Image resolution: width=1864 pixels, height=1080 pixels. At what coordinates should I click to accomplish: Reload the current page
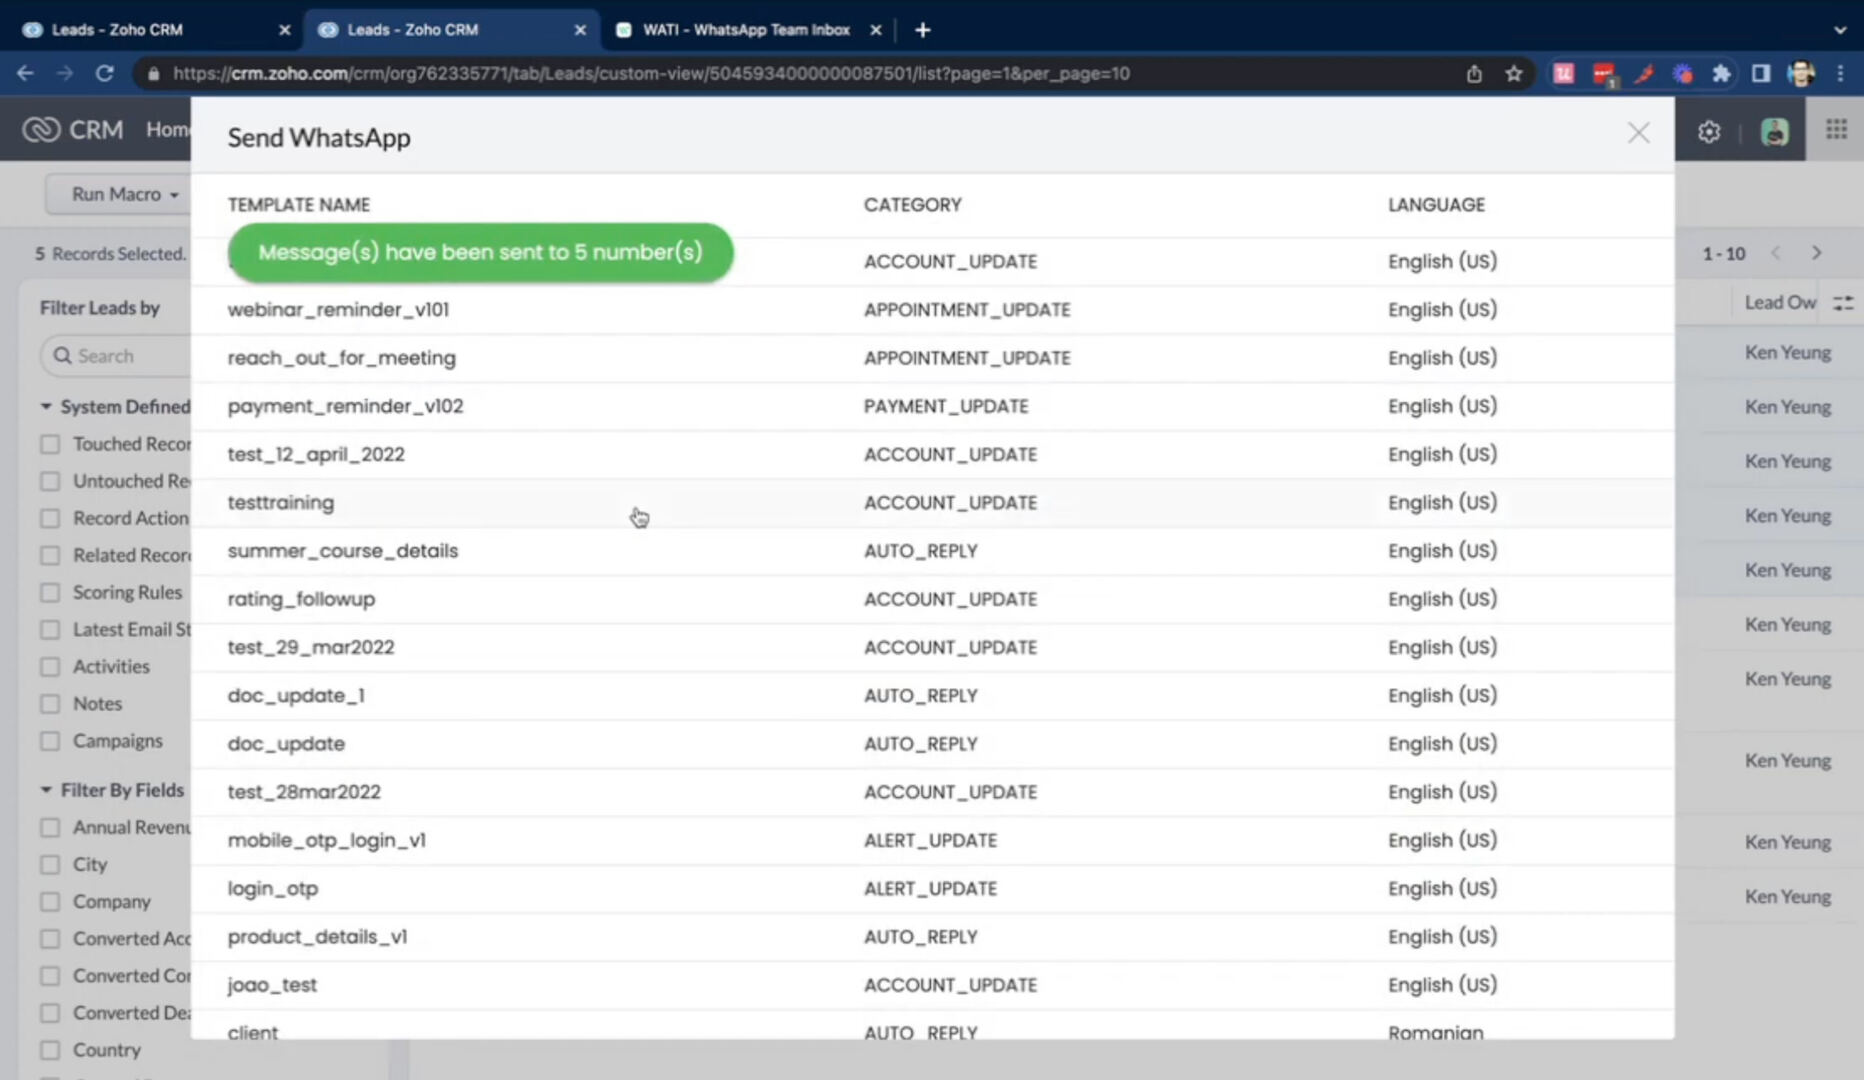tap(104, 73)
